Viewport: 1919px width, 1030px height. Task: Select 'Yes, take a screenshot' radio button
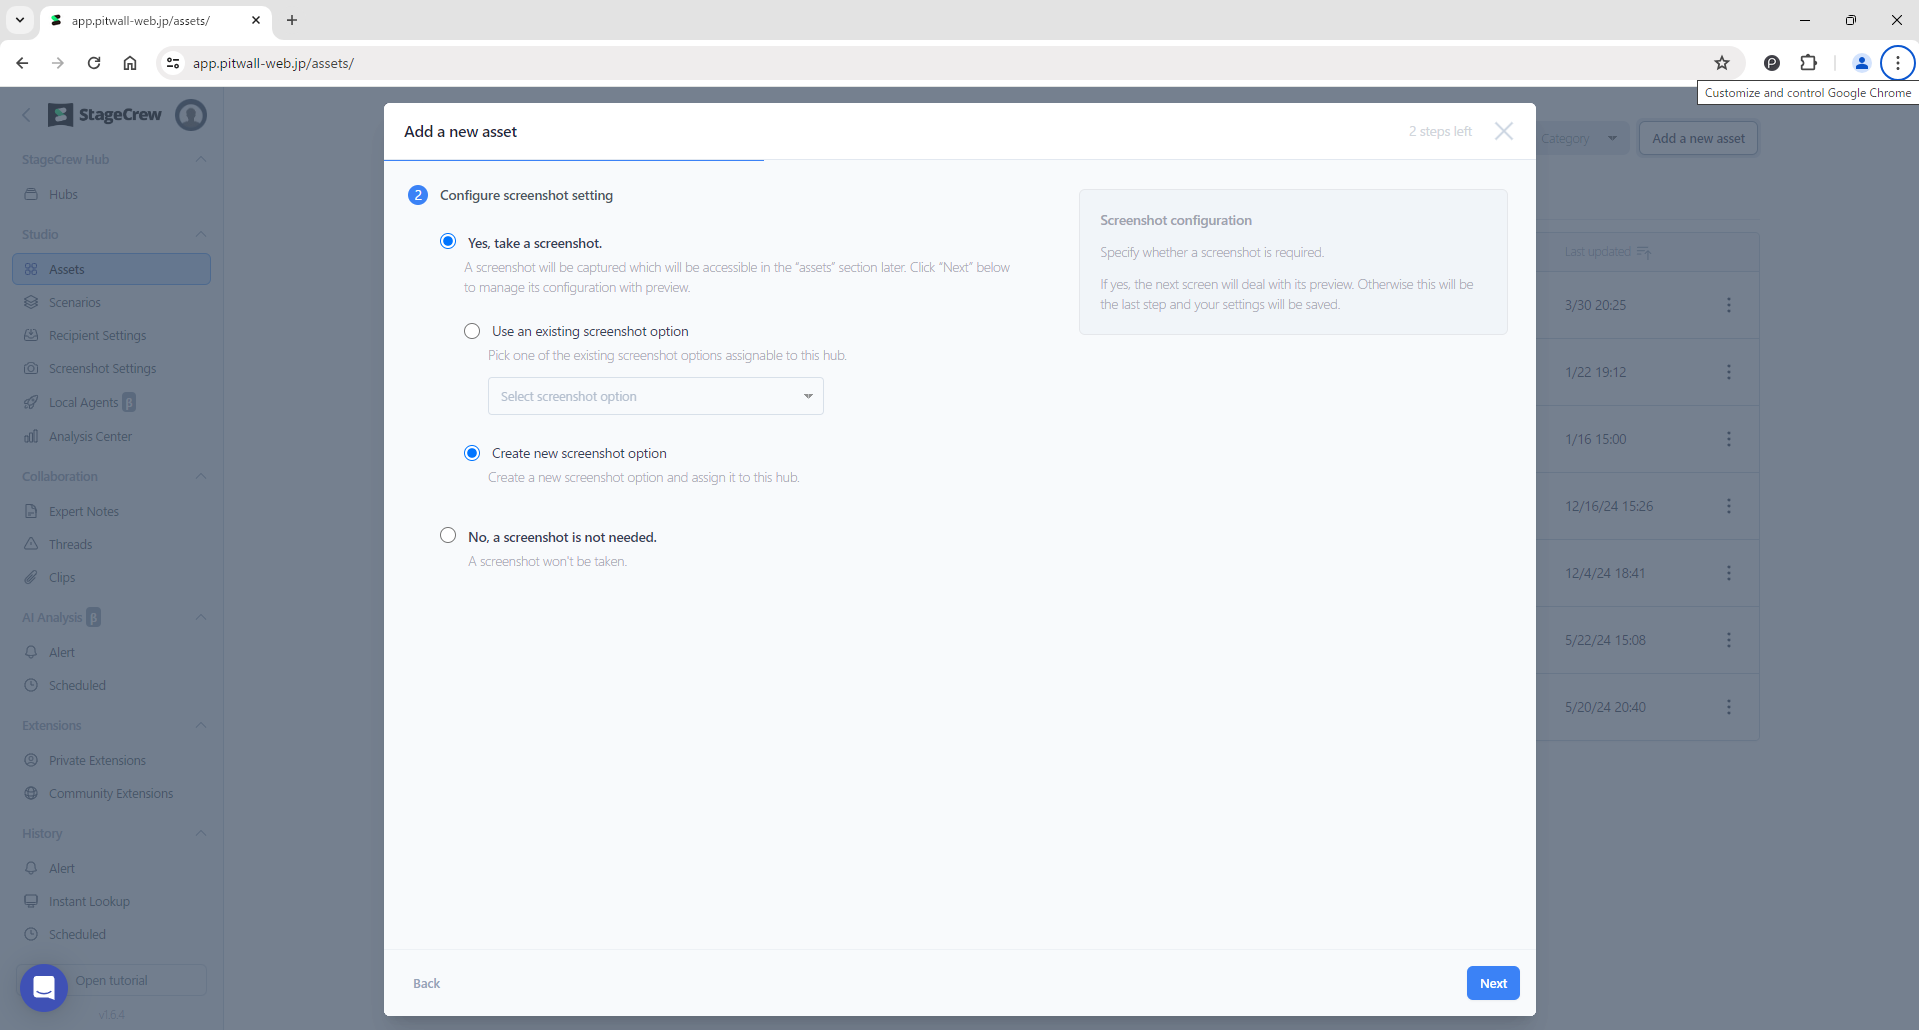[x=448, y=242]
